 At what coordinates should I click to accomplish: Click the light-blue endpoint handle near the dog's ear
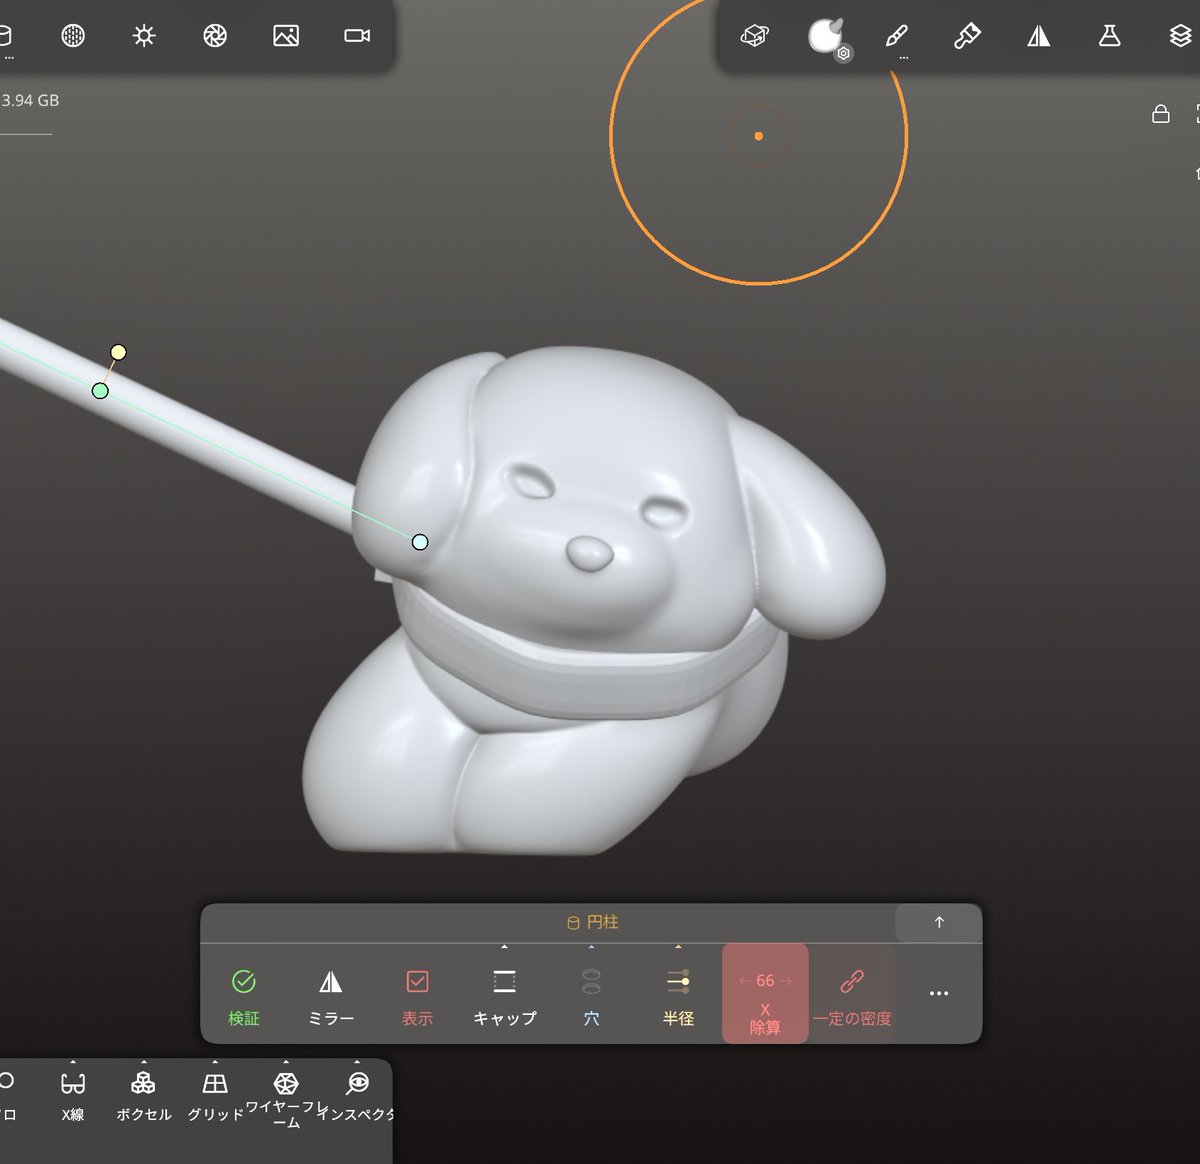(420, 542)
